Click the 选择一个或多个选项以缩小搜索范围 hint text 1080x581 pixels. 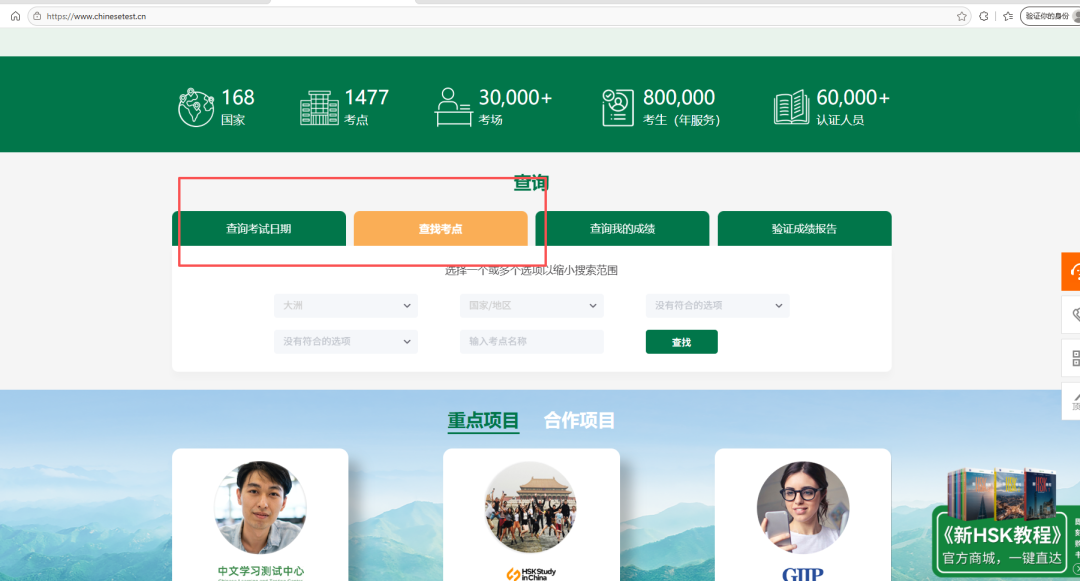coord(531,270)
